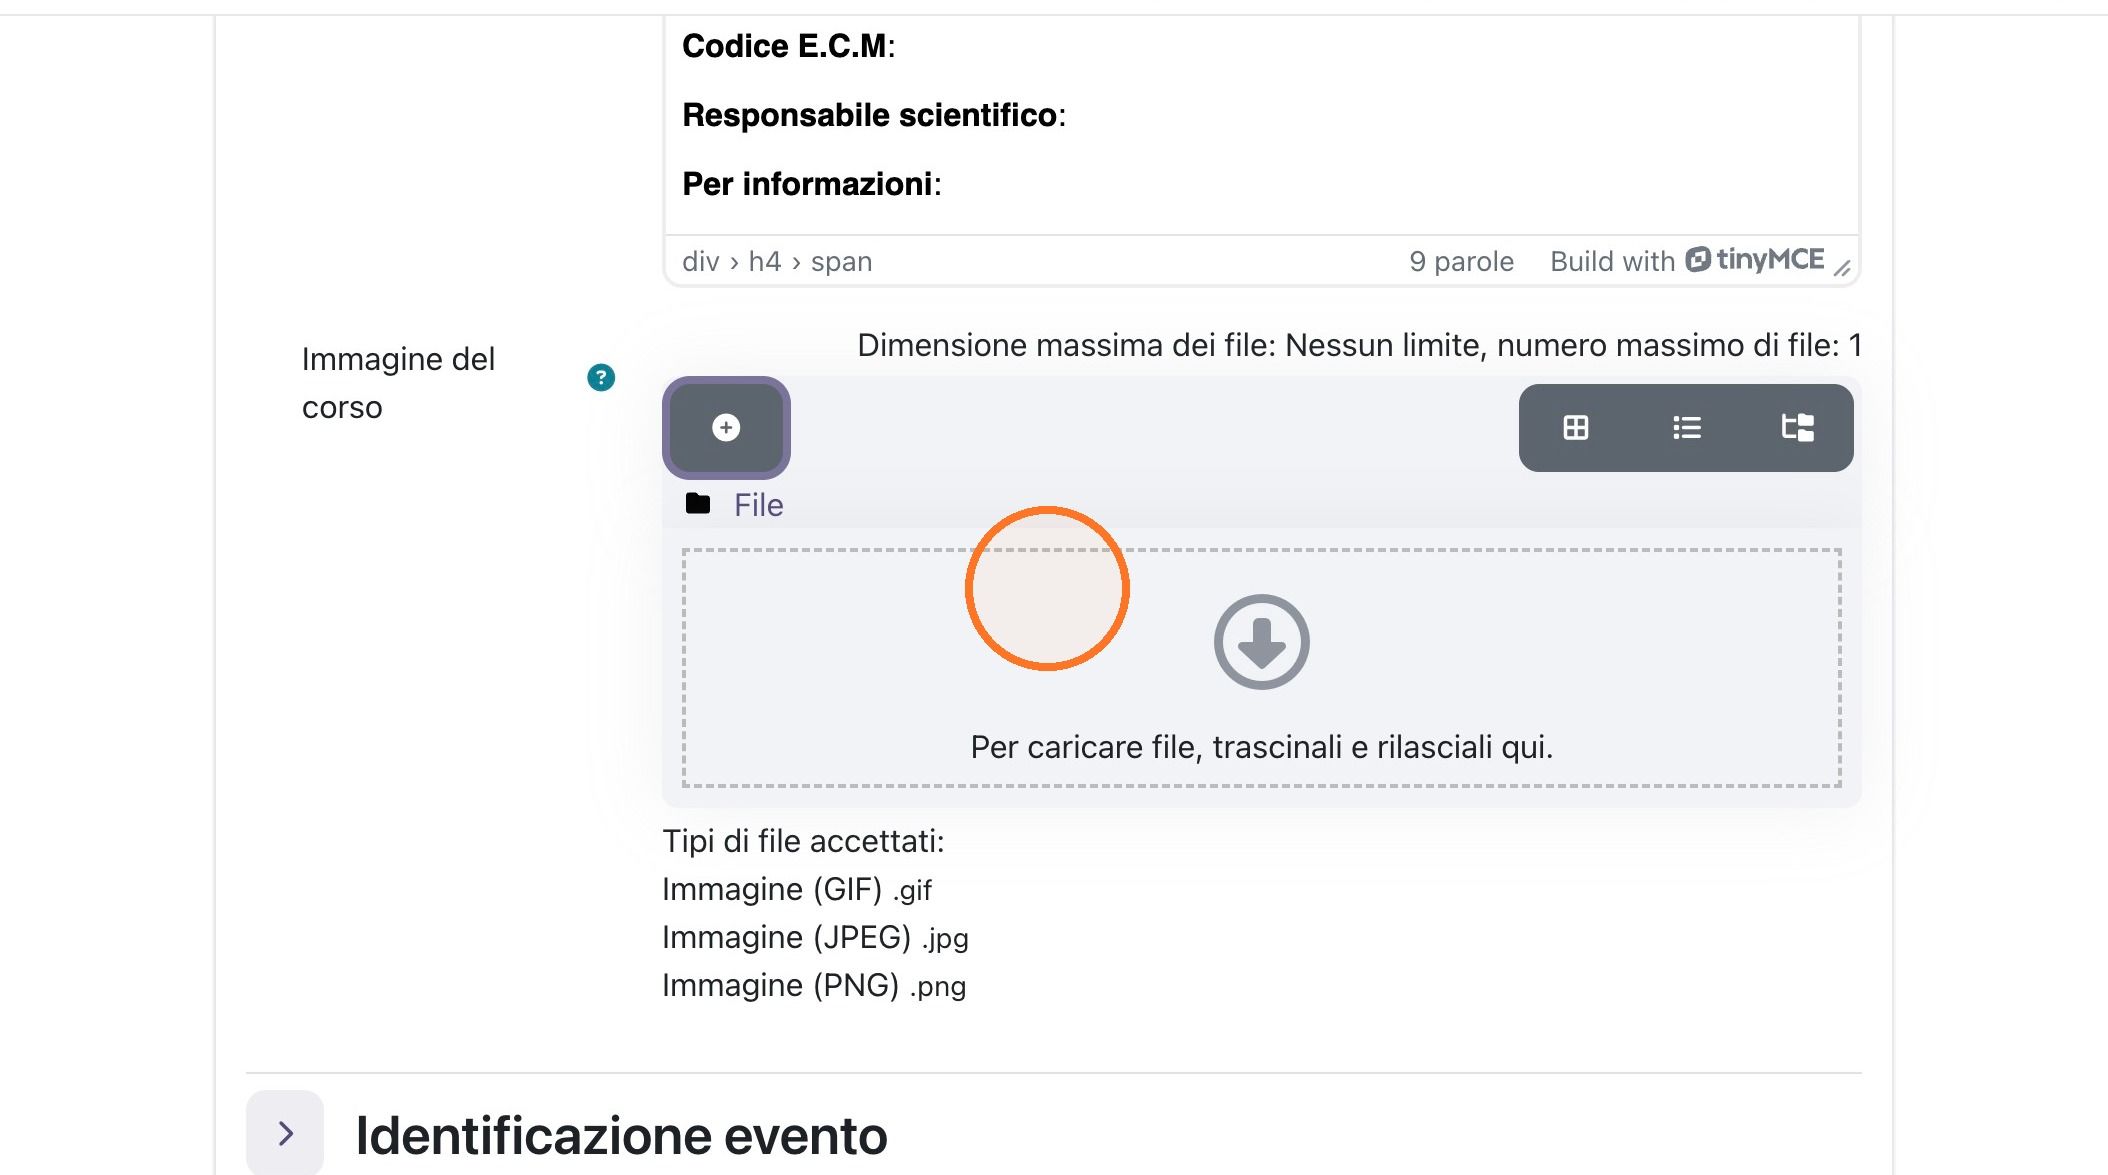
Task: Click the Identificazione evento heading
Action: click(621, 1136)
